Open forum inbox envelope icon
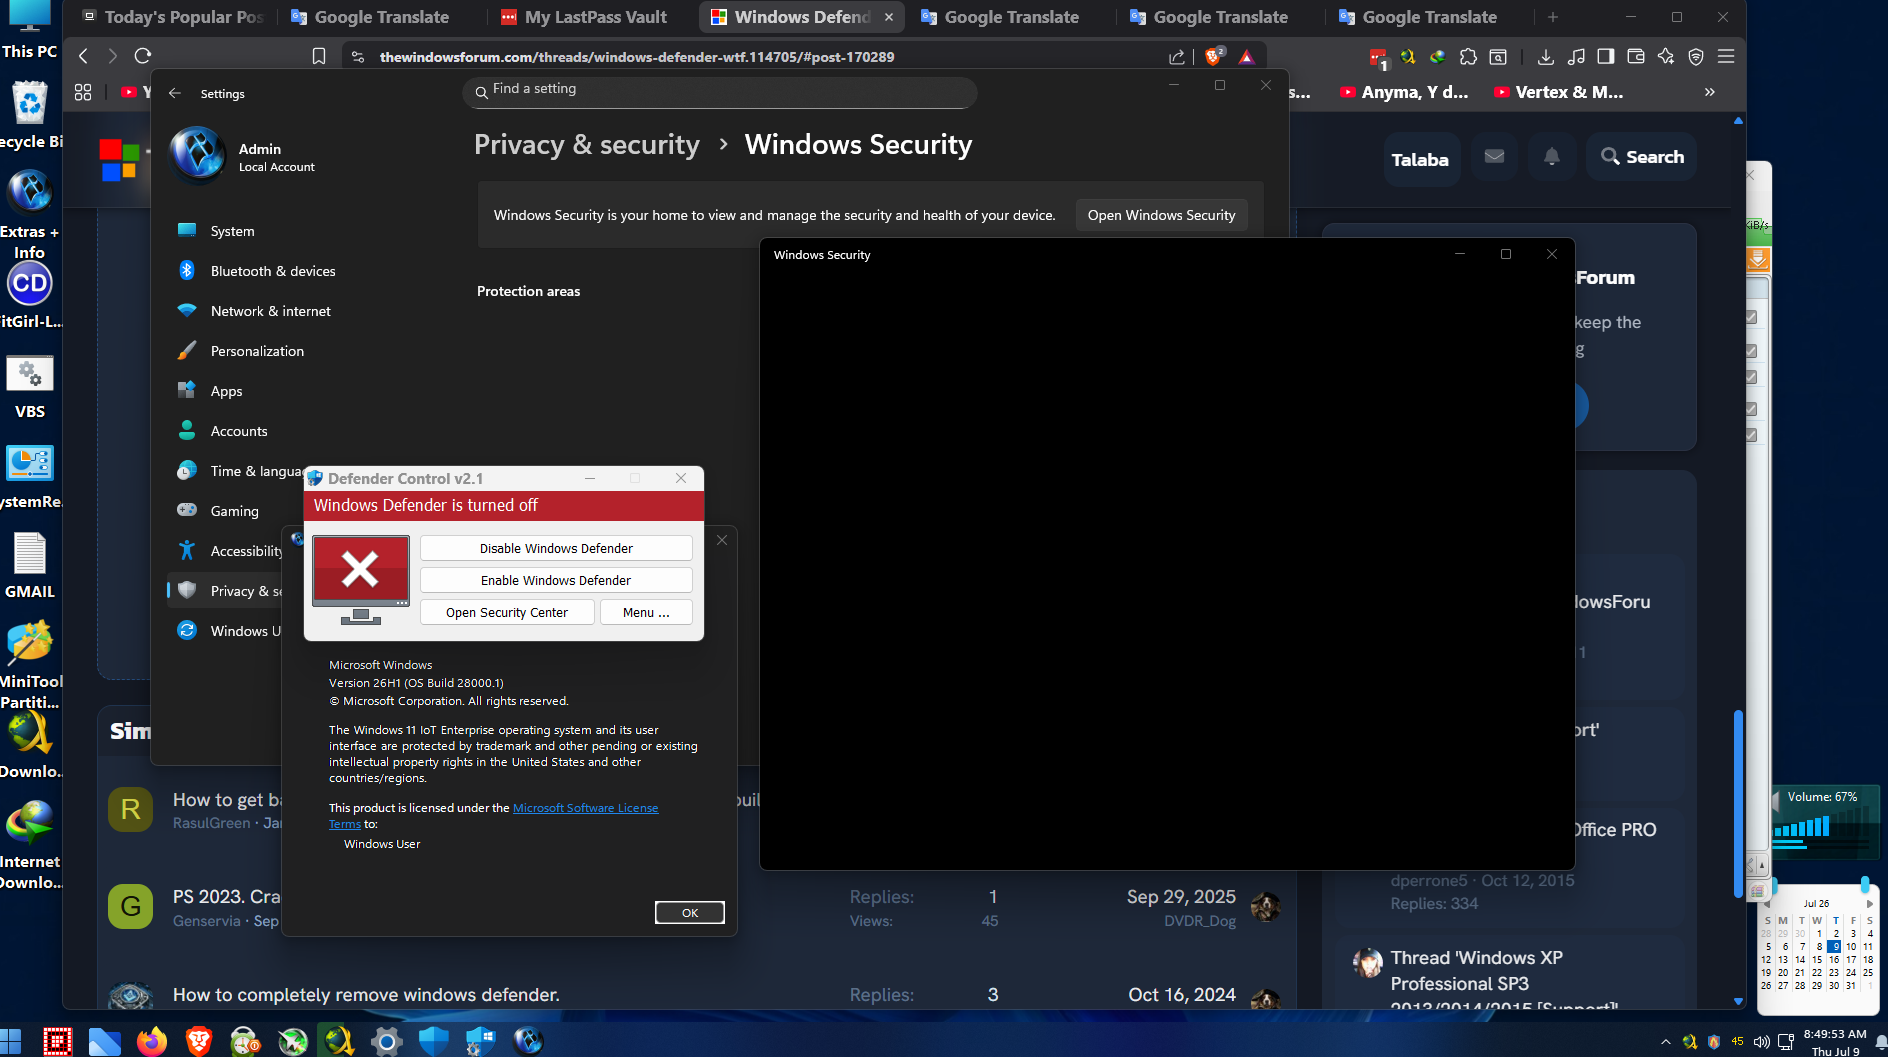Image resolution: width=1888 pixels, height=1057 pixels. coord(1494,157)
